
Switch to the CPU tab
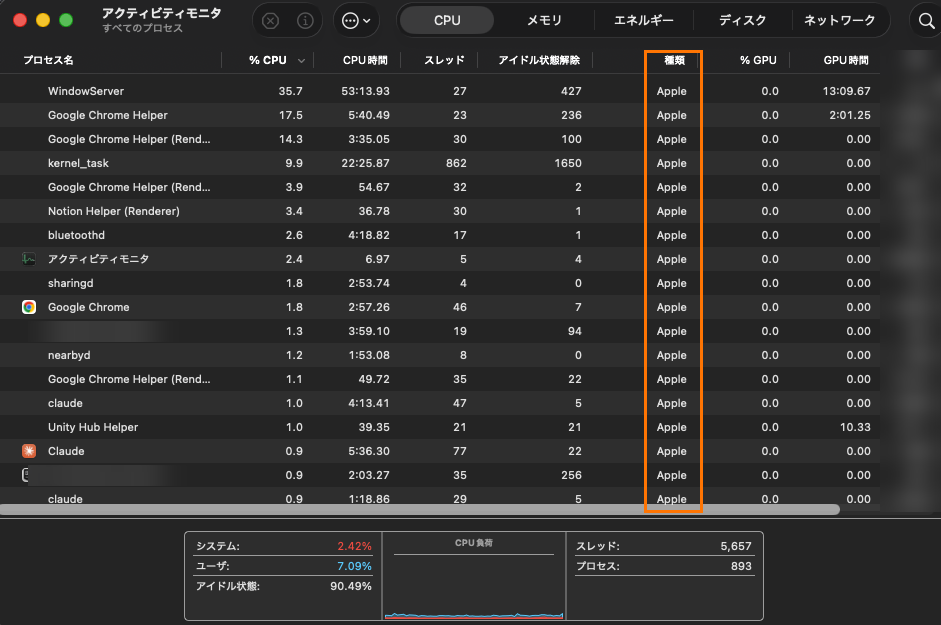(x=447, y=21)
